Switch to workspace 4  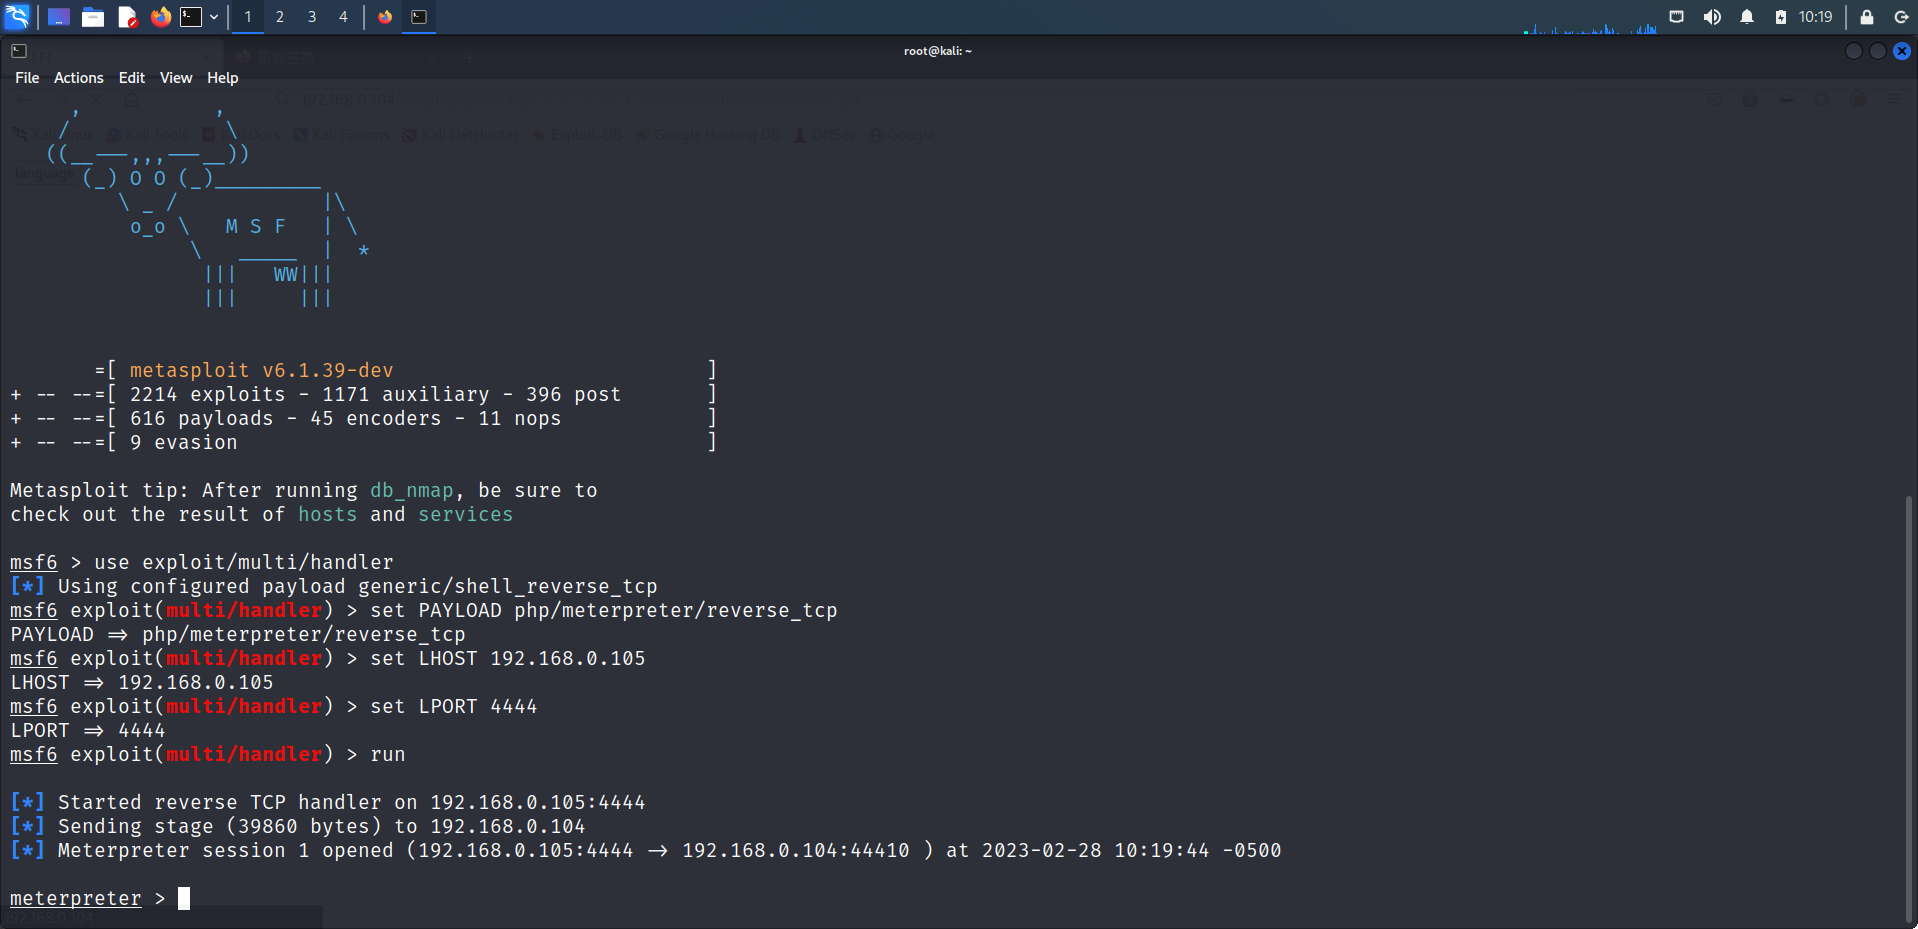(343, 17)
